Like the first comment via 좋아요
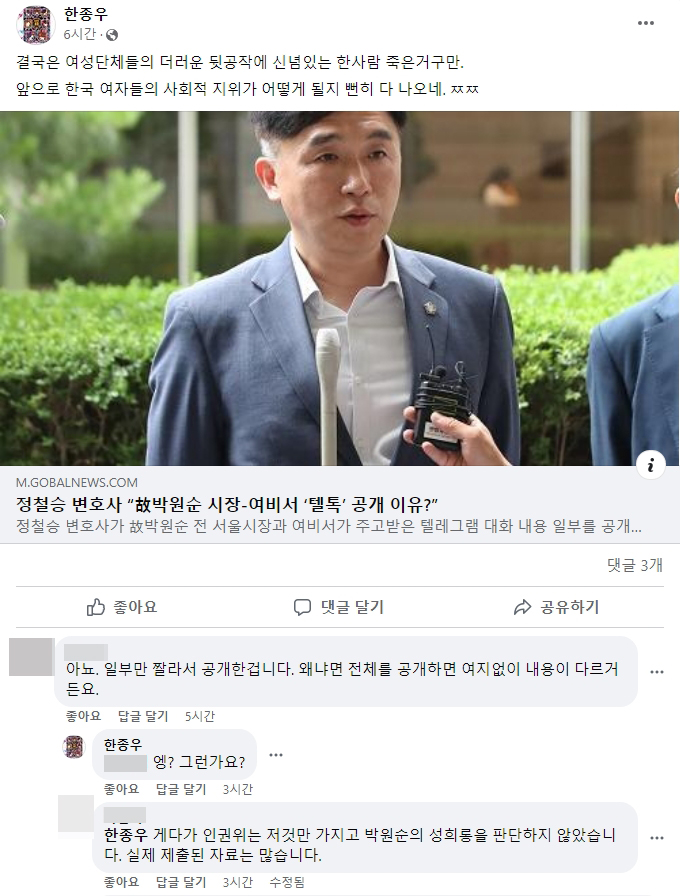Viewport: 680px width, 896px height. [83, 716]
